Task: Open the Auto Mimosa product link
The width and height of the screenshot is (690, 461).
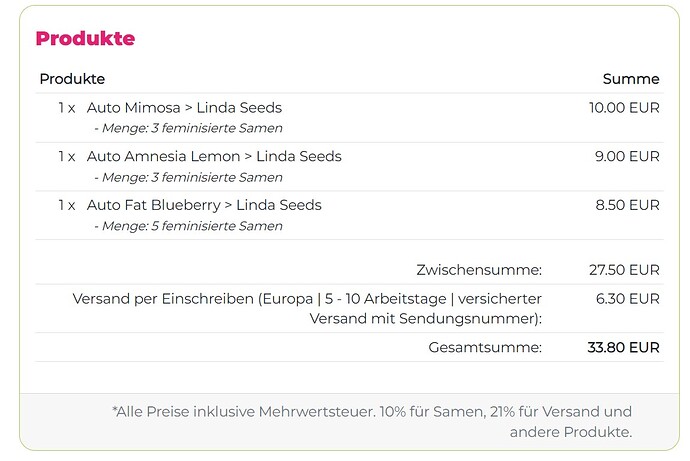Action: point(184,108)
